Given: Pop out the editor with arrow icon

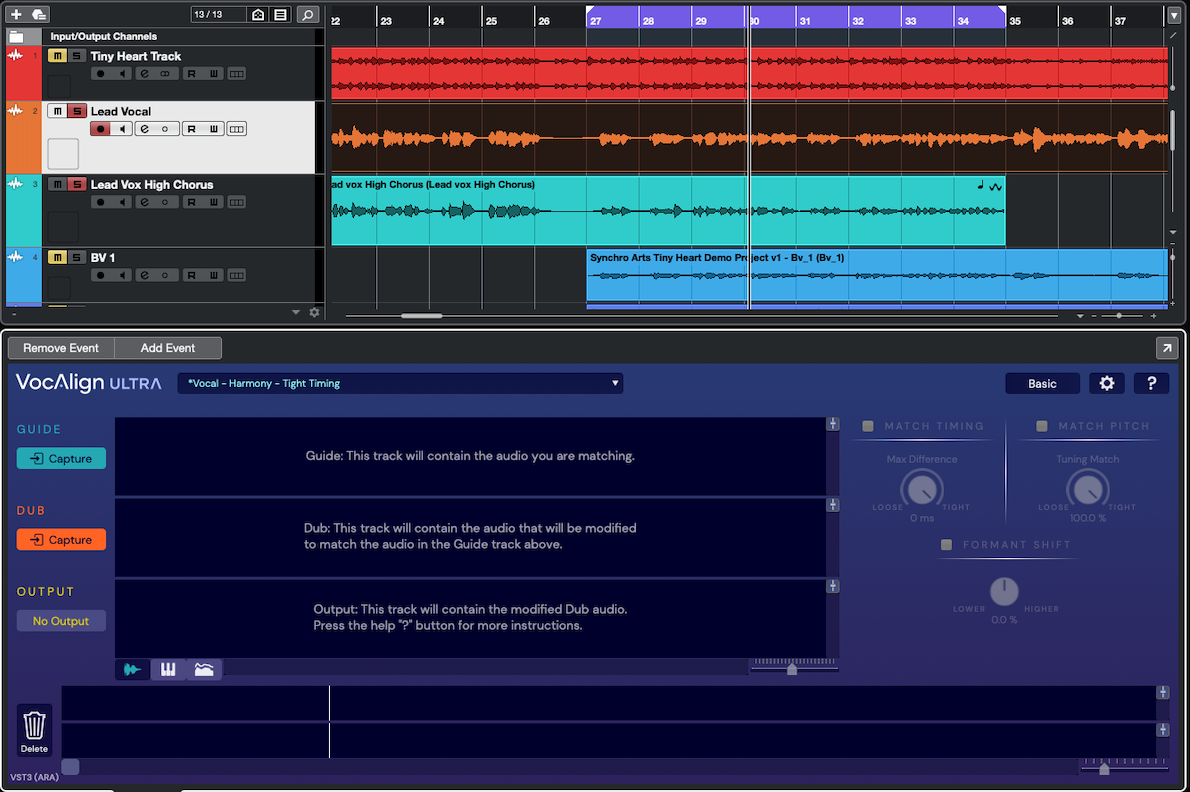Looking at the screenshot, I should coord(1166,348).
